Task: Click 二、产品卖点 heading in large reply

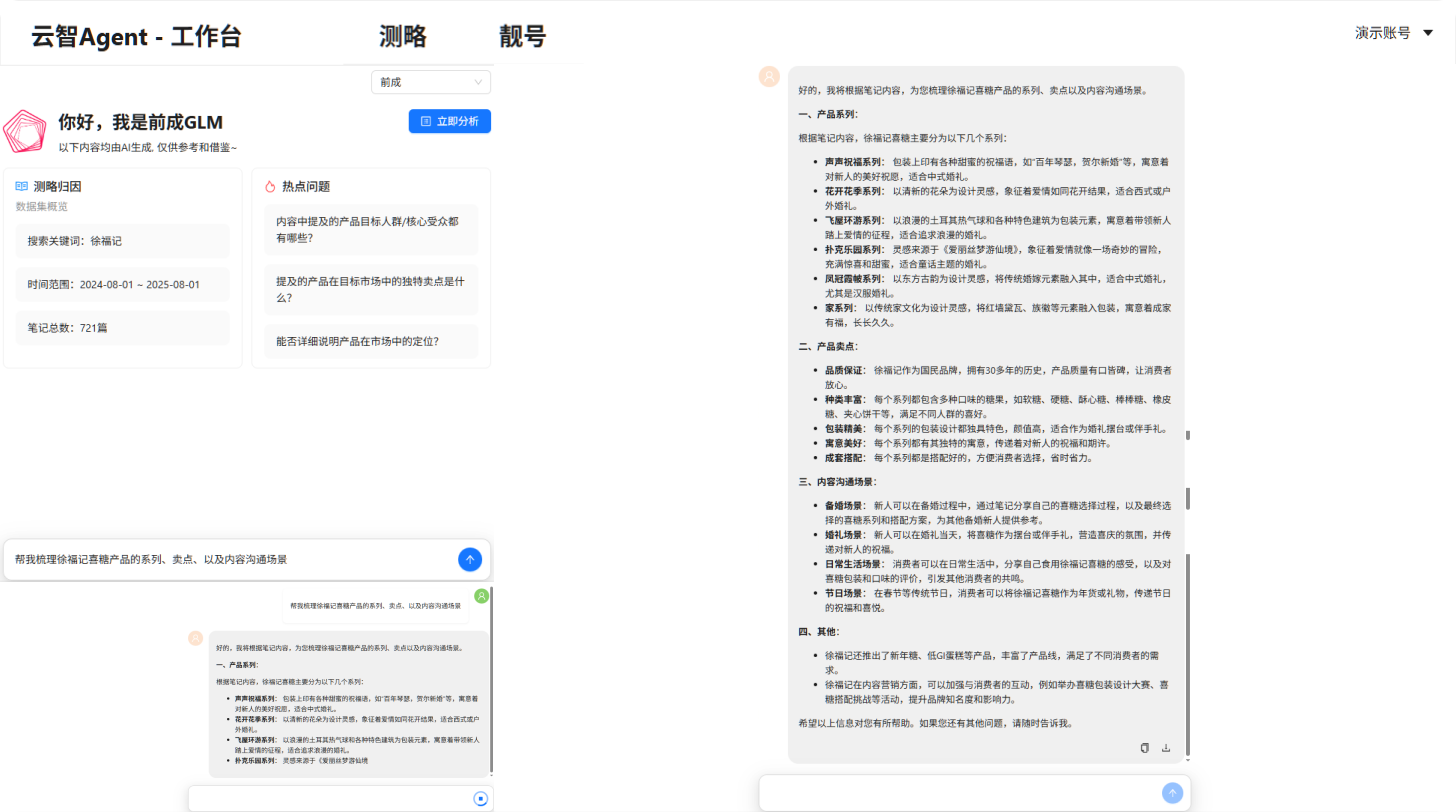Action: tap(828, 346)
